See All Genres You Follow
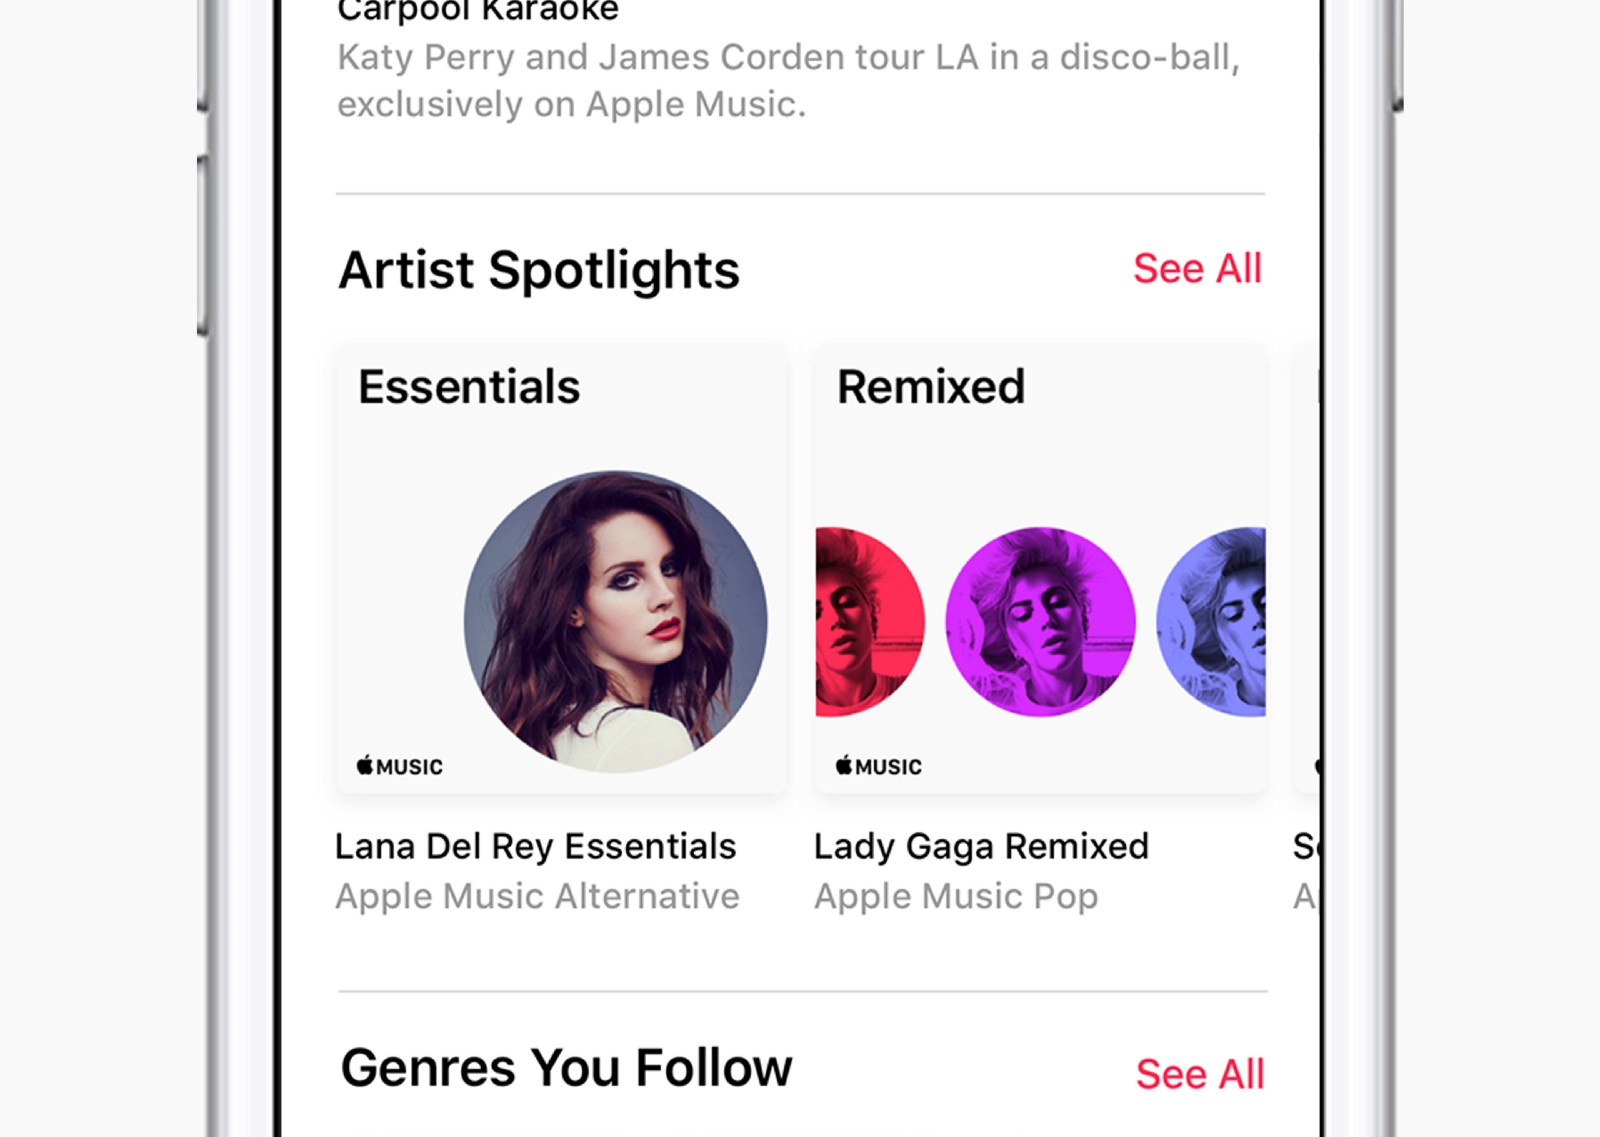The width and height of the screenshot is (1600, 1137). tap(1200, 1074)
